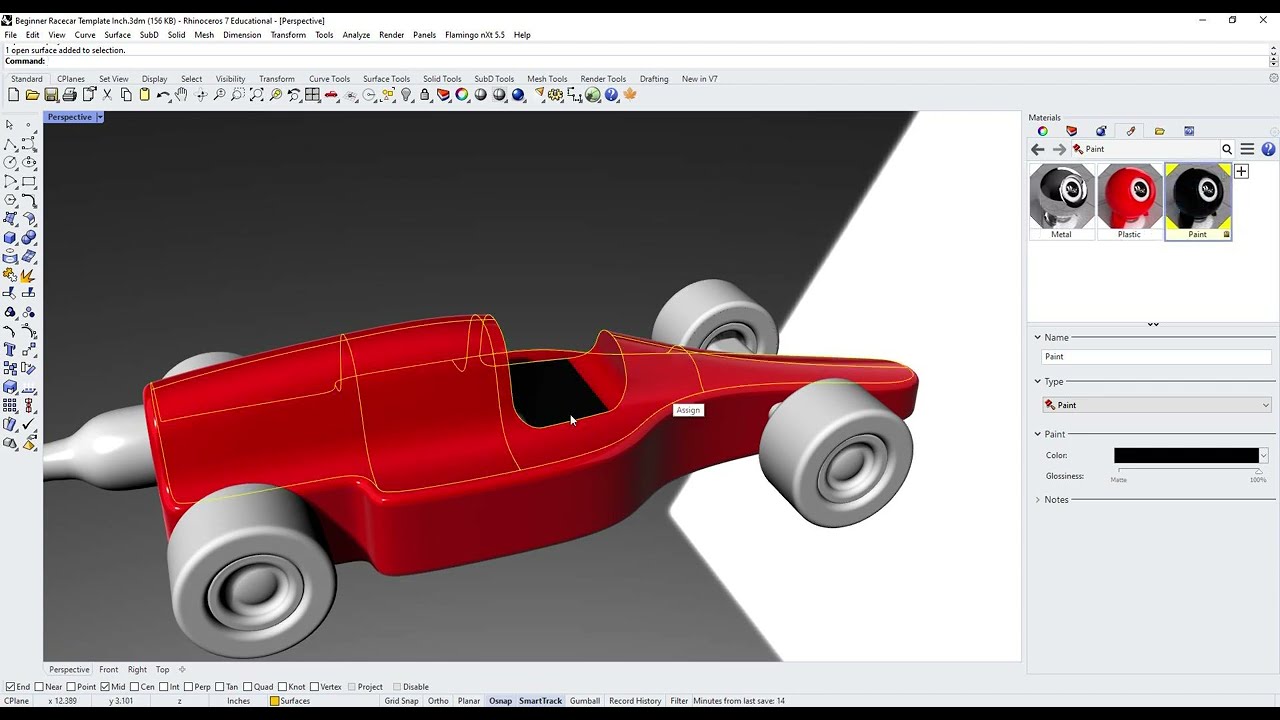This screenshot has width=1280, height=720.
Task: Open a file with the folder icon
Action: (x=32, y=95)
